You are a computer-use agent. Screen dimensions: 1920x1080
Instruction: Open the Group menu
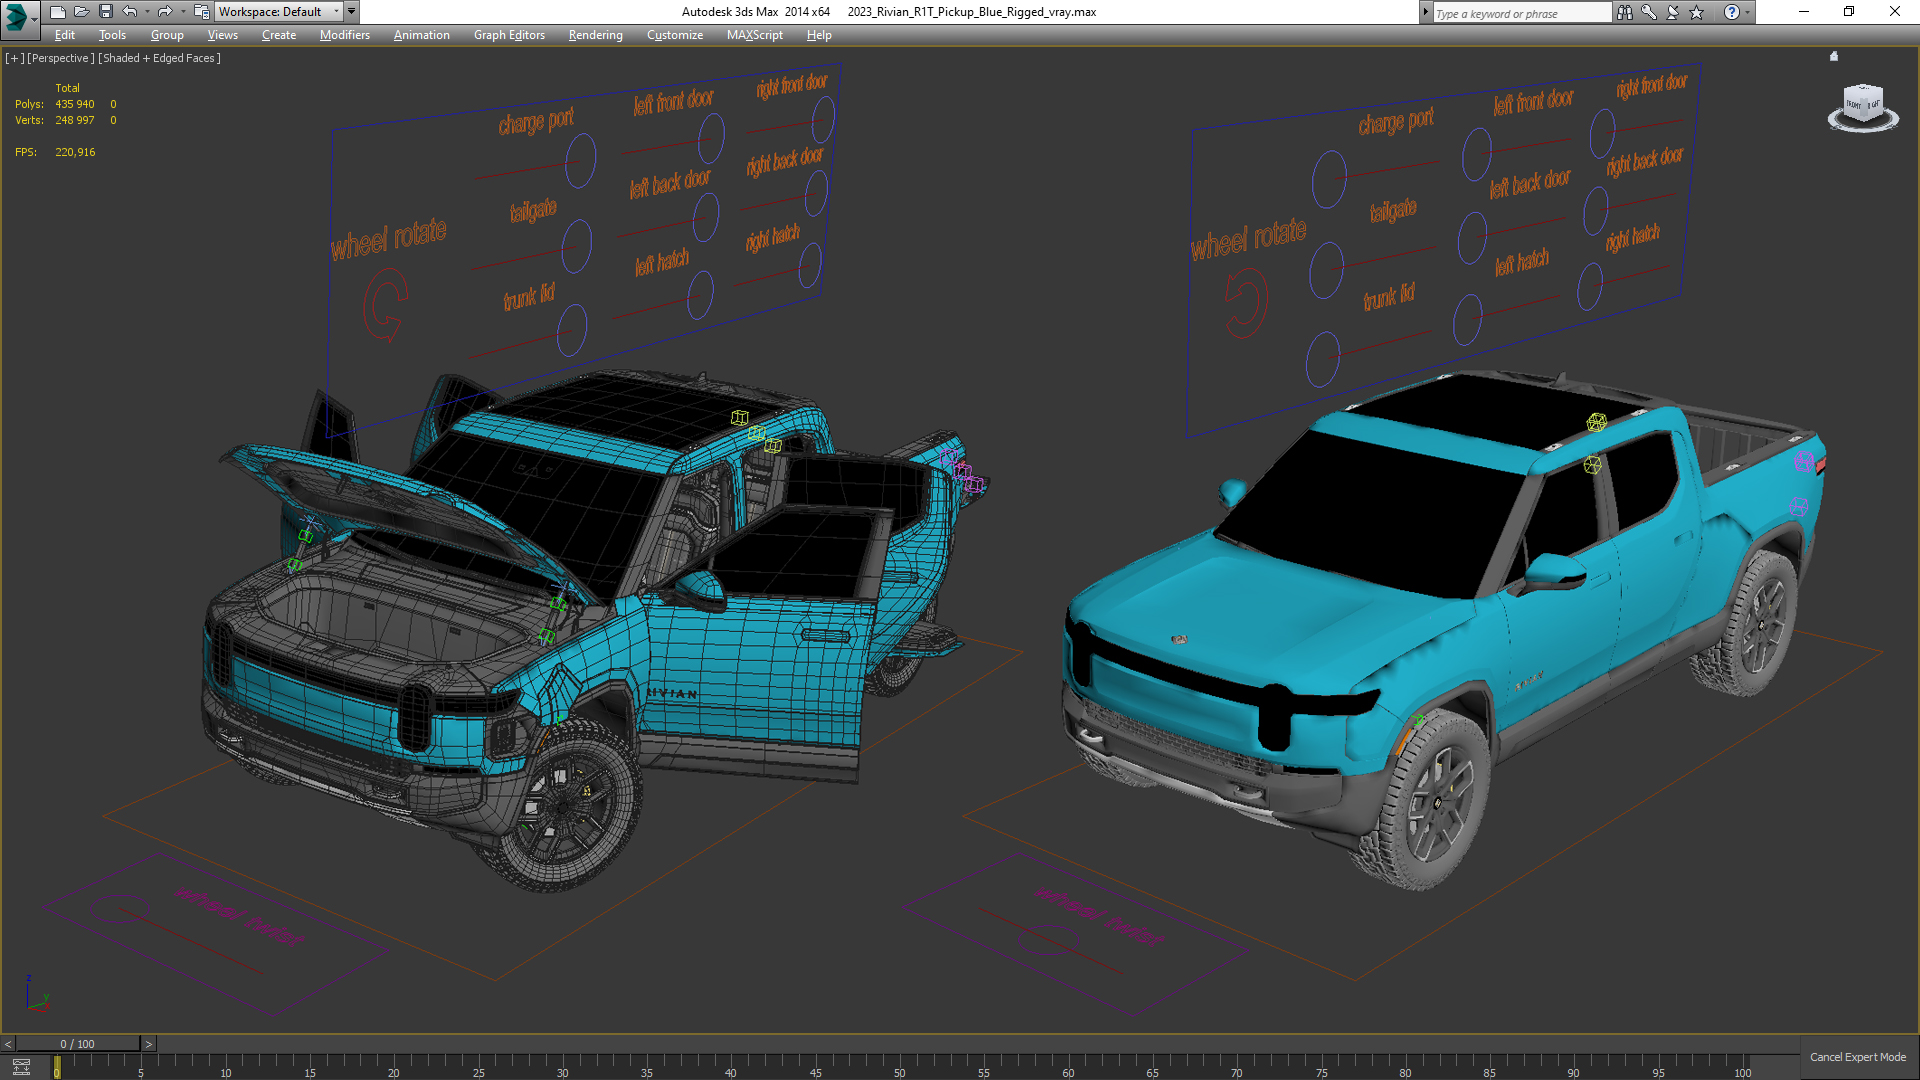pyautogui.click(x=167, y=35)
